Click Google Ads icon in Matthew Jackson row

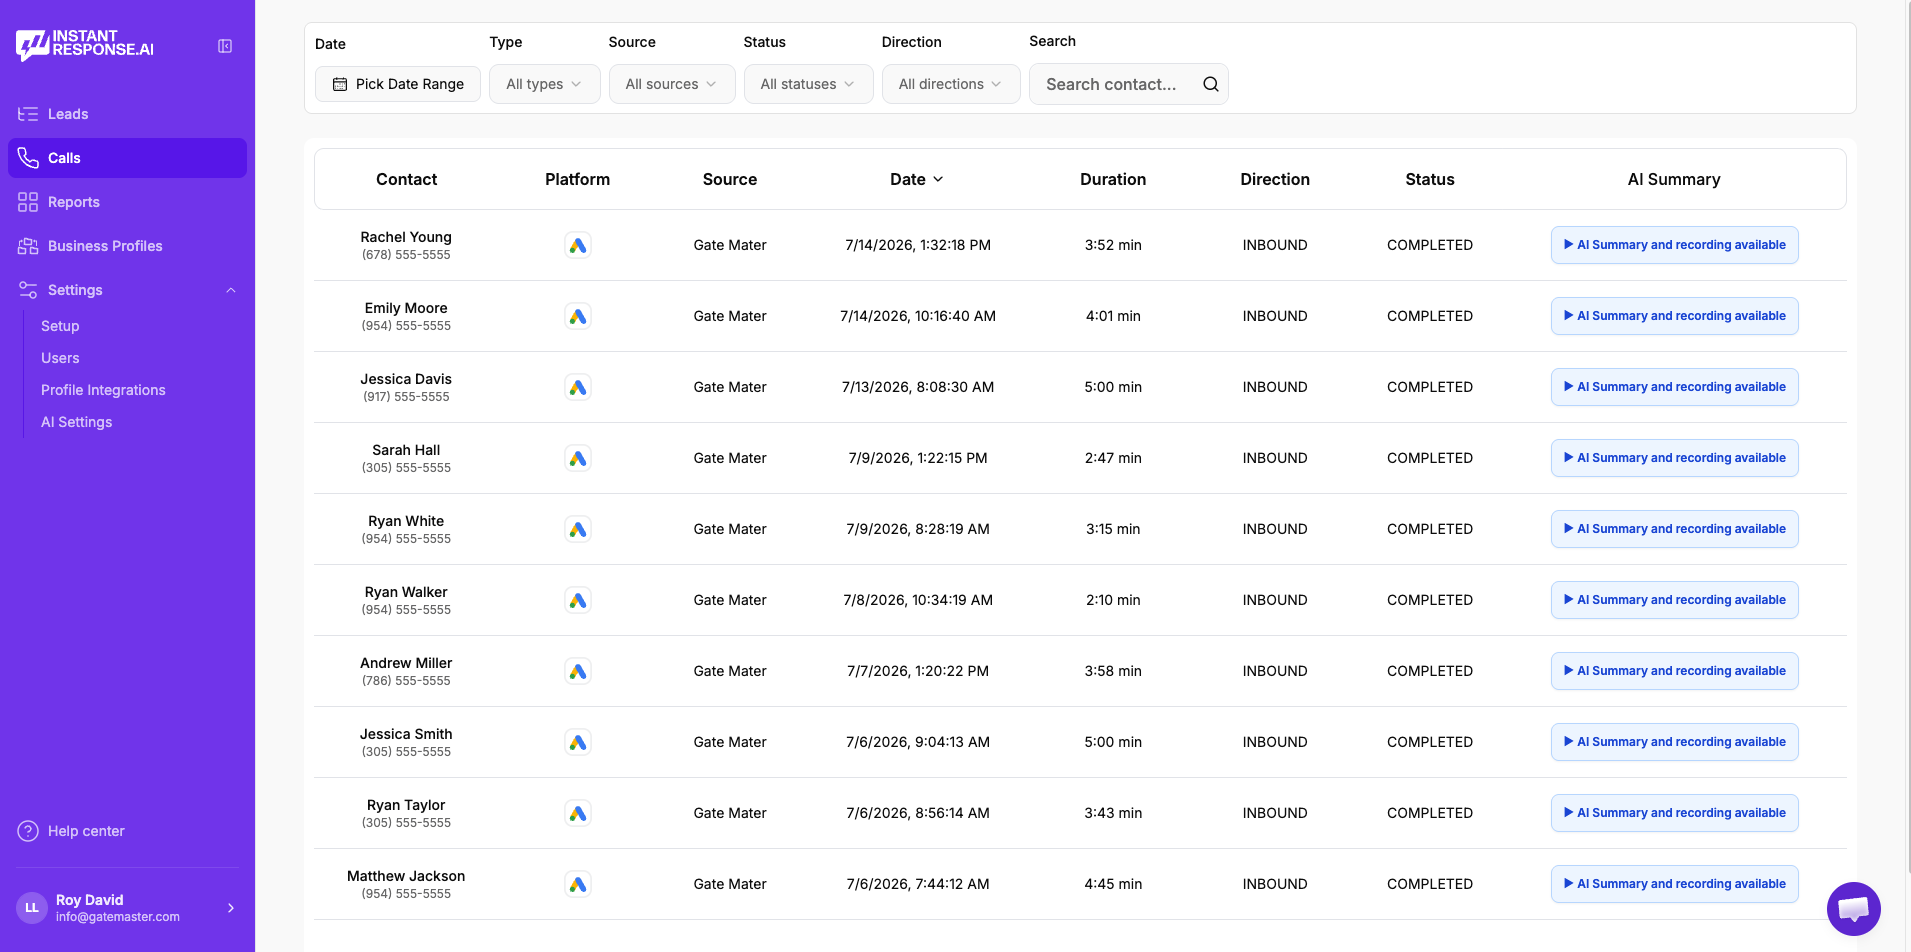(578, 884)
